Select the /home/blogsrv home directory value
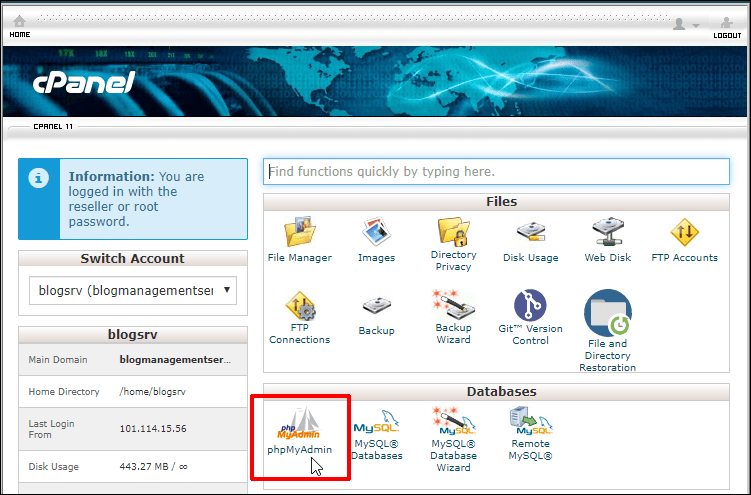 [152, 392]
